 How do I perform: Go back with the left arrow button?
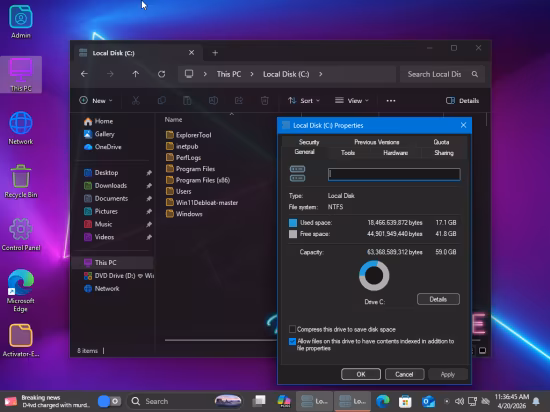(x=84, y=74)
